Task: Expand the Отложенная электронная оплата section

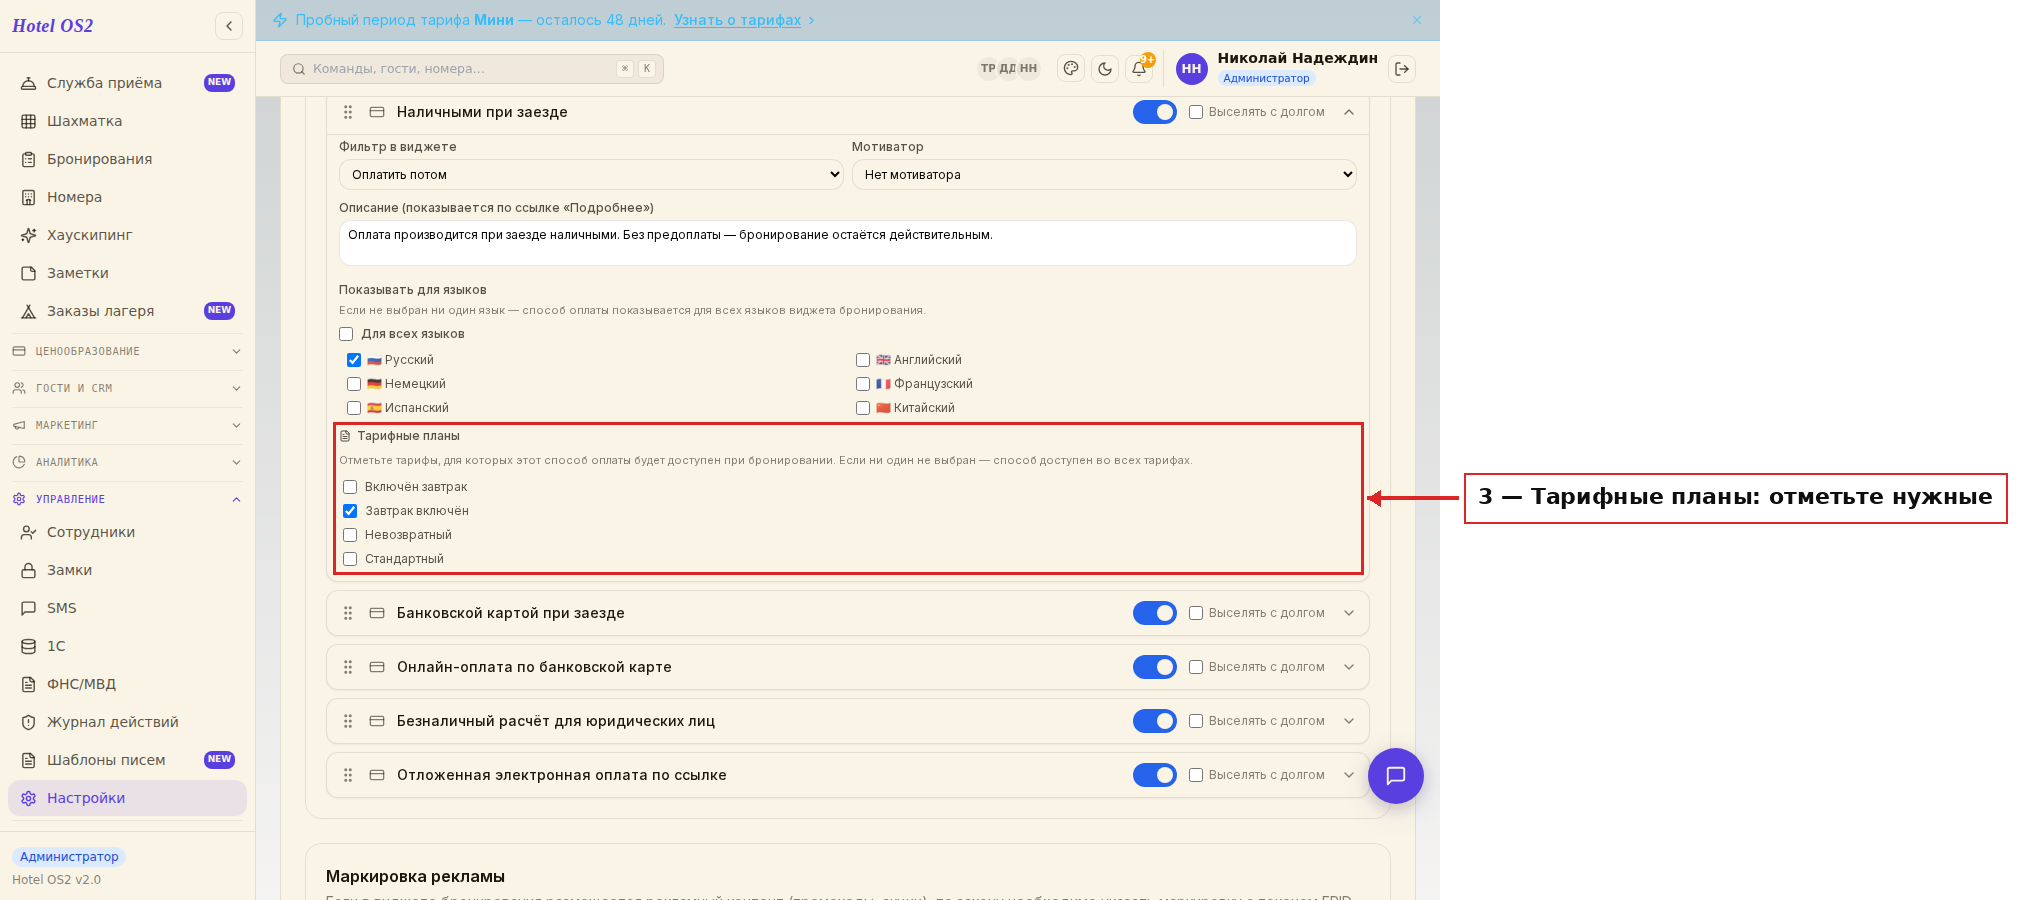Action: pyautogui.click(x=1349, y=775)
